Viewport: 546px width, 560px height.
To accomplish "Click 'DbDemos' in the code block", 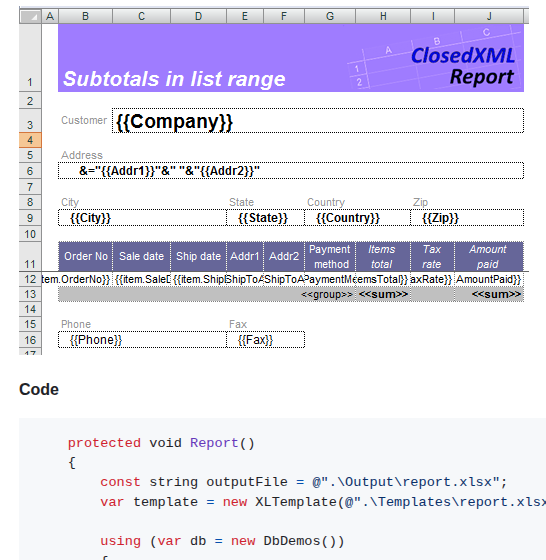I will [292, 541].
